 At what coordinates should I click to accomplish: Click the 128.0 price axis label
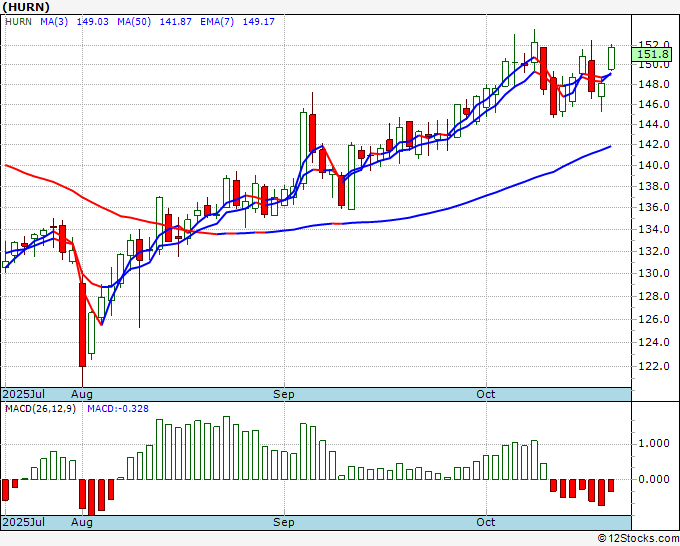[x=654, y=297]
